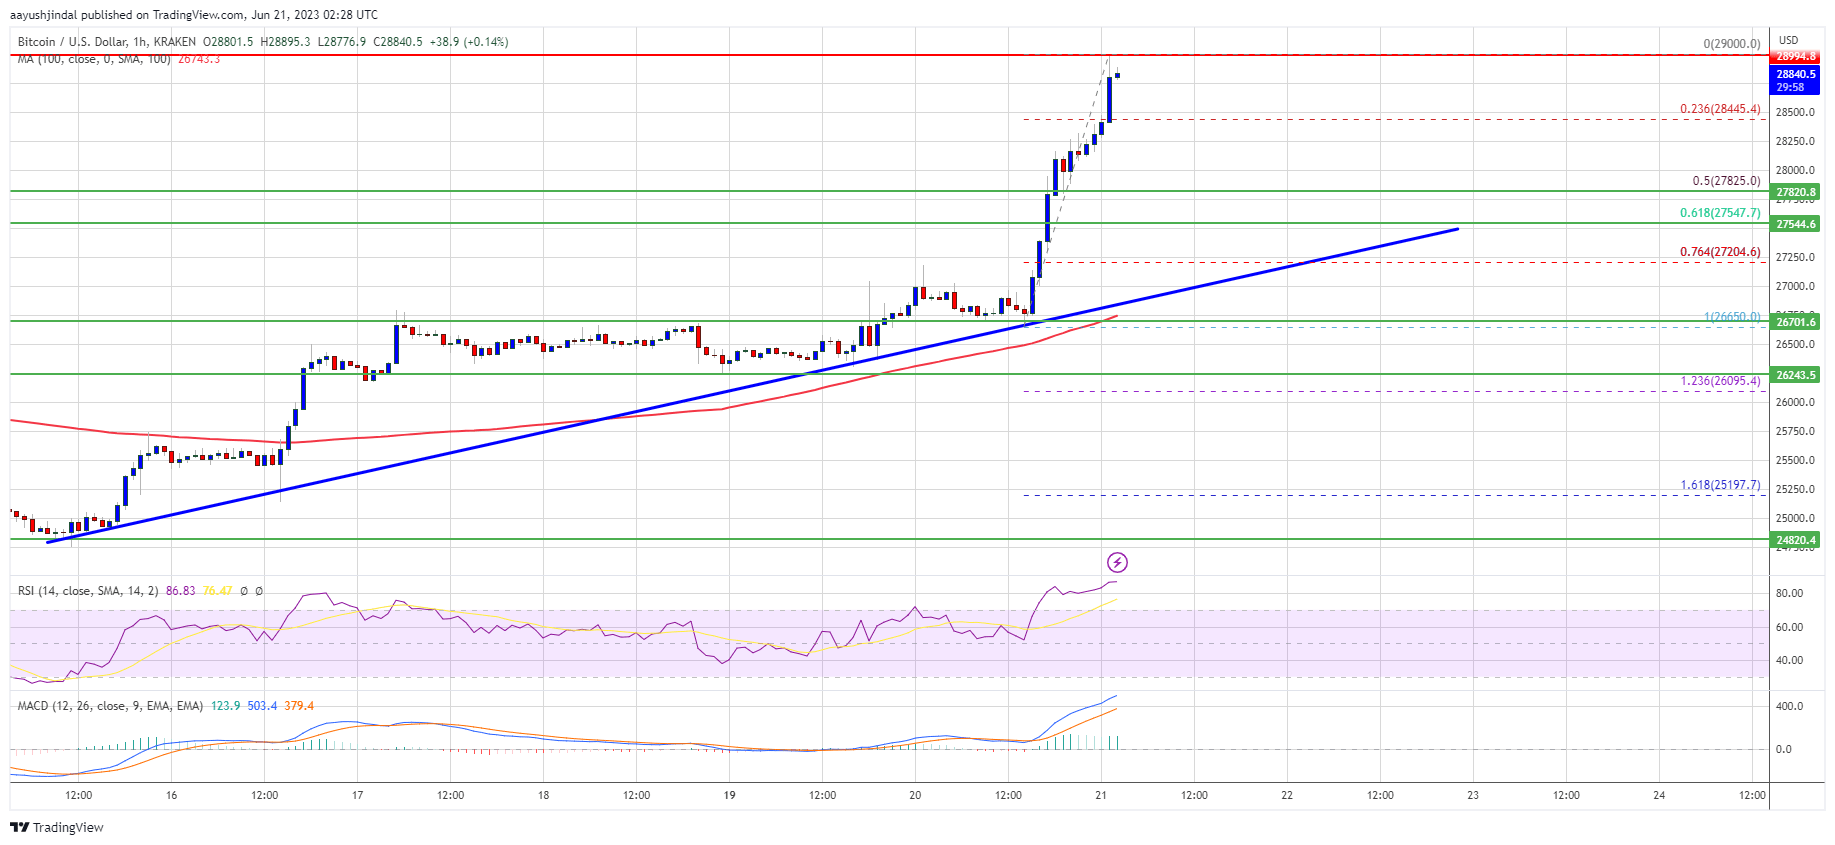
Task: Select the Fib 0.5(27825.0) label
Action: (1726, 181)
